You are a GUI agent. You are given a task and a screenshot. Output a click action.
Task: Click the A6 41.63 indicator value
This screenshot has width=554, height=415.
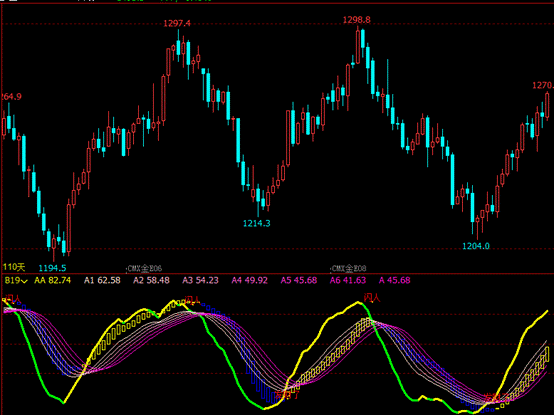point(348,280)
